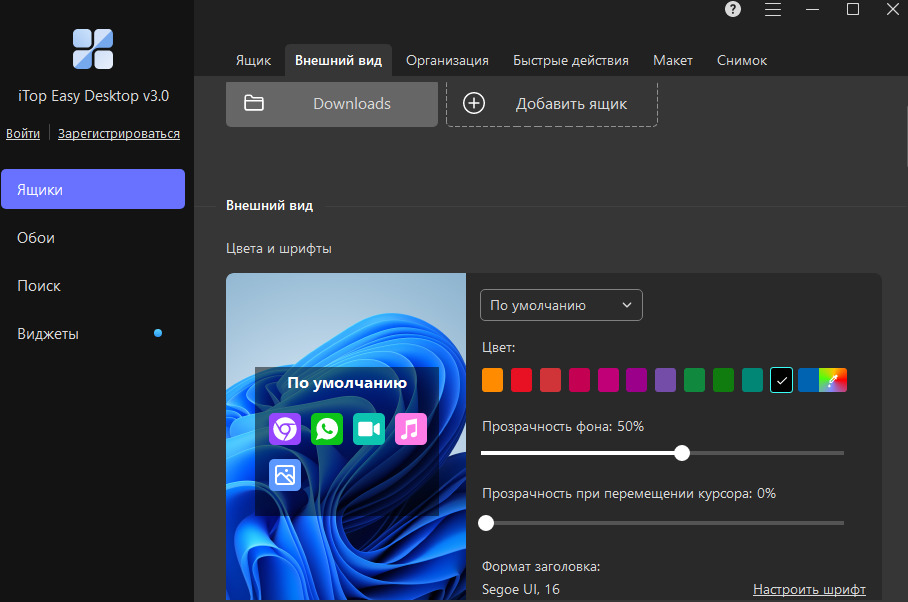Screen dimensions: 908x602
Task: Choose the lavender purple color swatch
Action: [x=665, y=380]
